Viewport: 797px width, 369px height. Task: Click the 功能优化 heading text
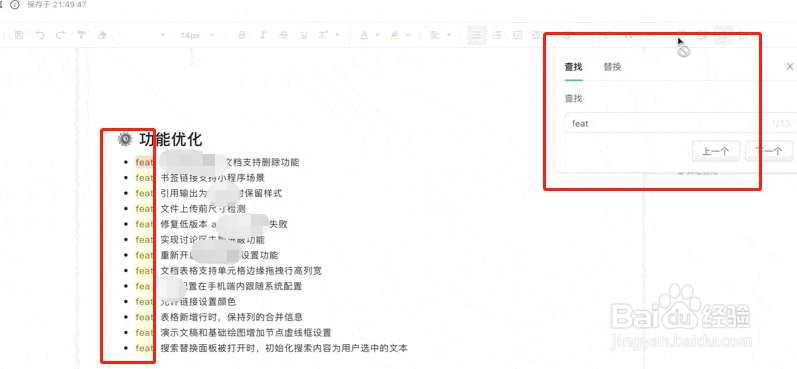pos(171,139)
